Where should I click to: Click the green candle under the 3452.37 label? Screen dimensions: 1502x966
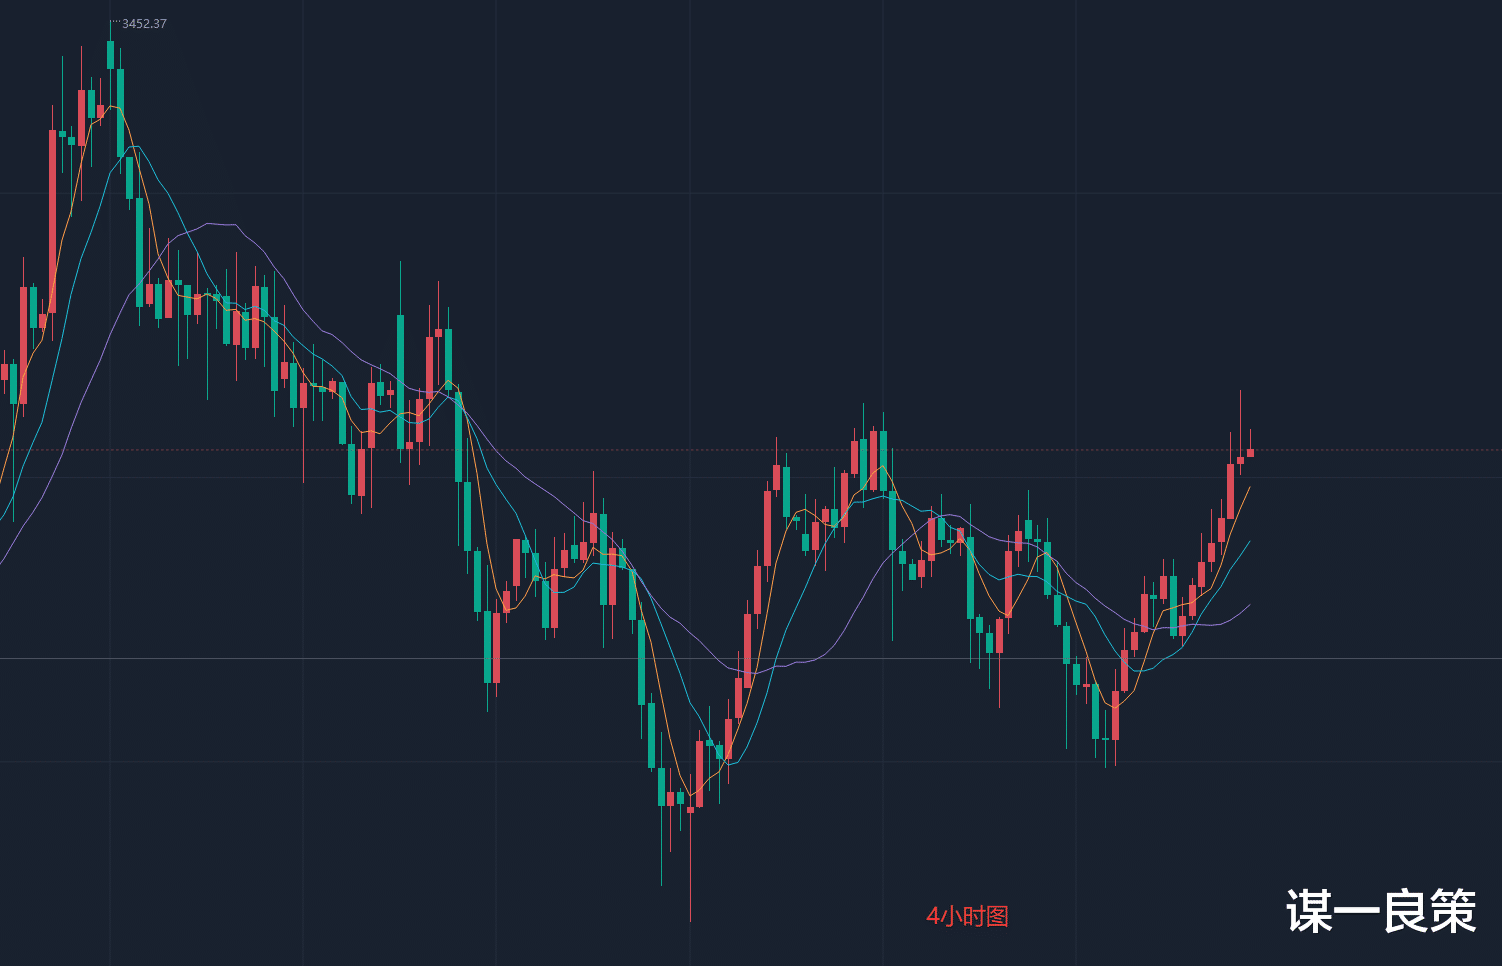point(110,55)
